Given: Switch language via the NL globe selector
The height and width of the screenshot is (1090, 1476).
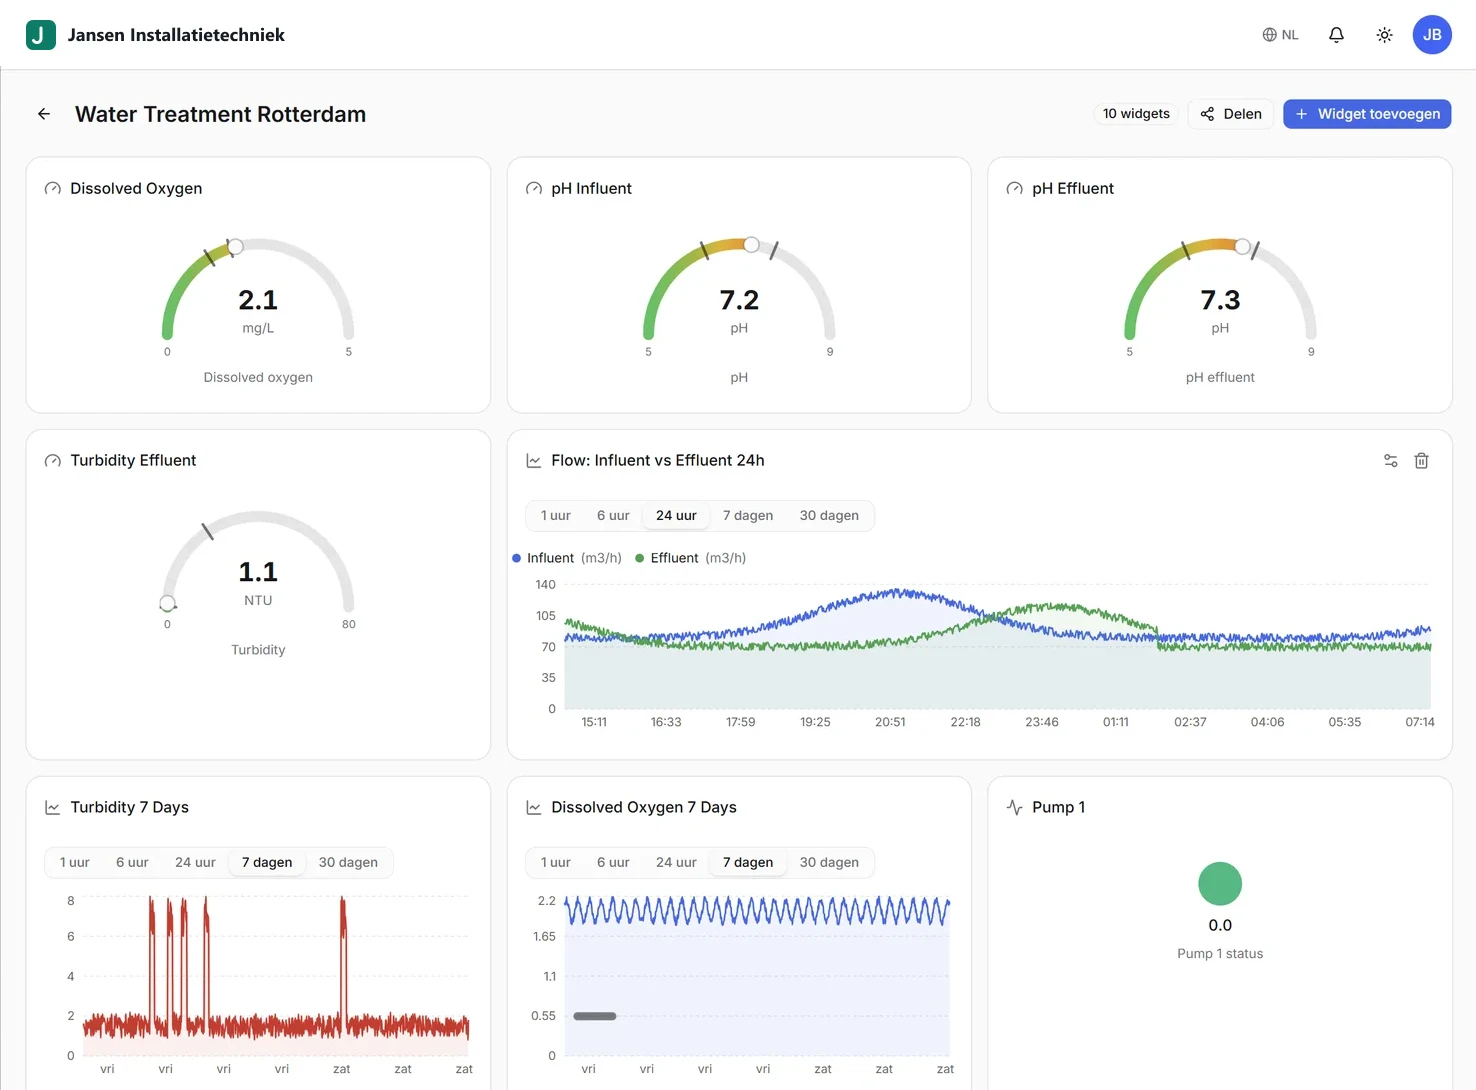Looking at the screenshot, I should click(1280, 35).
